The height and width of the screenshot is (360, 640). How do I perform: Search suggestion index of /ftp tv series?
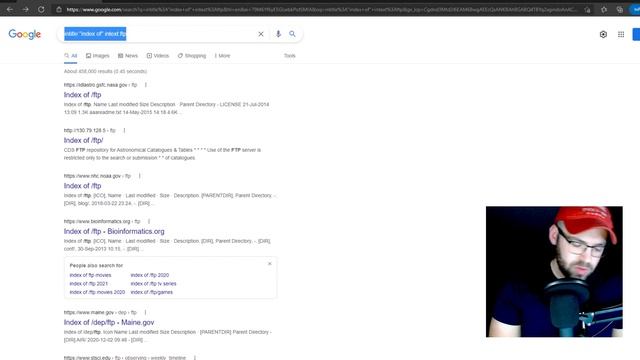153,284
